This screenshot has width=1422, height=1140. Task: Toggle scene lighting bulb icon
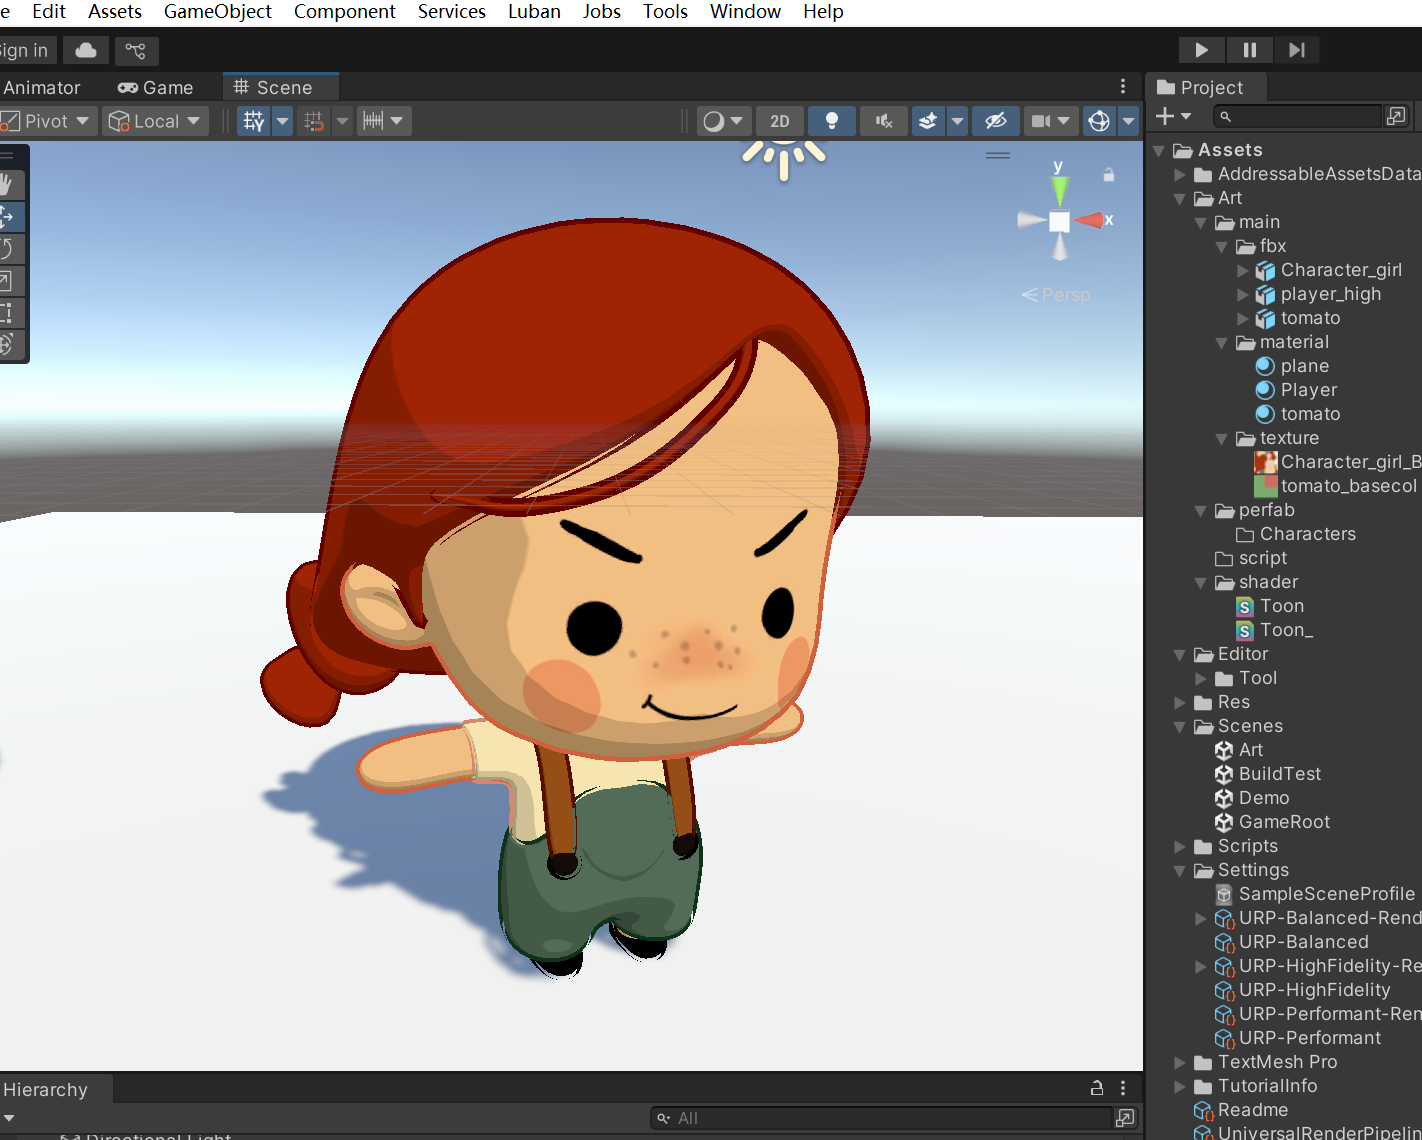[x=831, y=121]
